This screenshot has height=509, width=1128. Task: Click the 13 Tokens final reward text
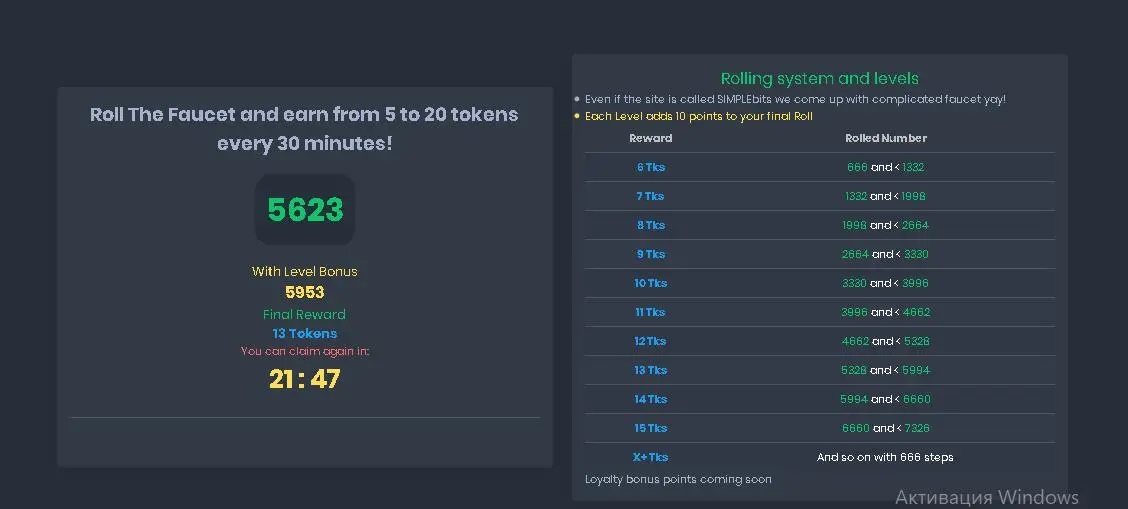pos(305,334)
